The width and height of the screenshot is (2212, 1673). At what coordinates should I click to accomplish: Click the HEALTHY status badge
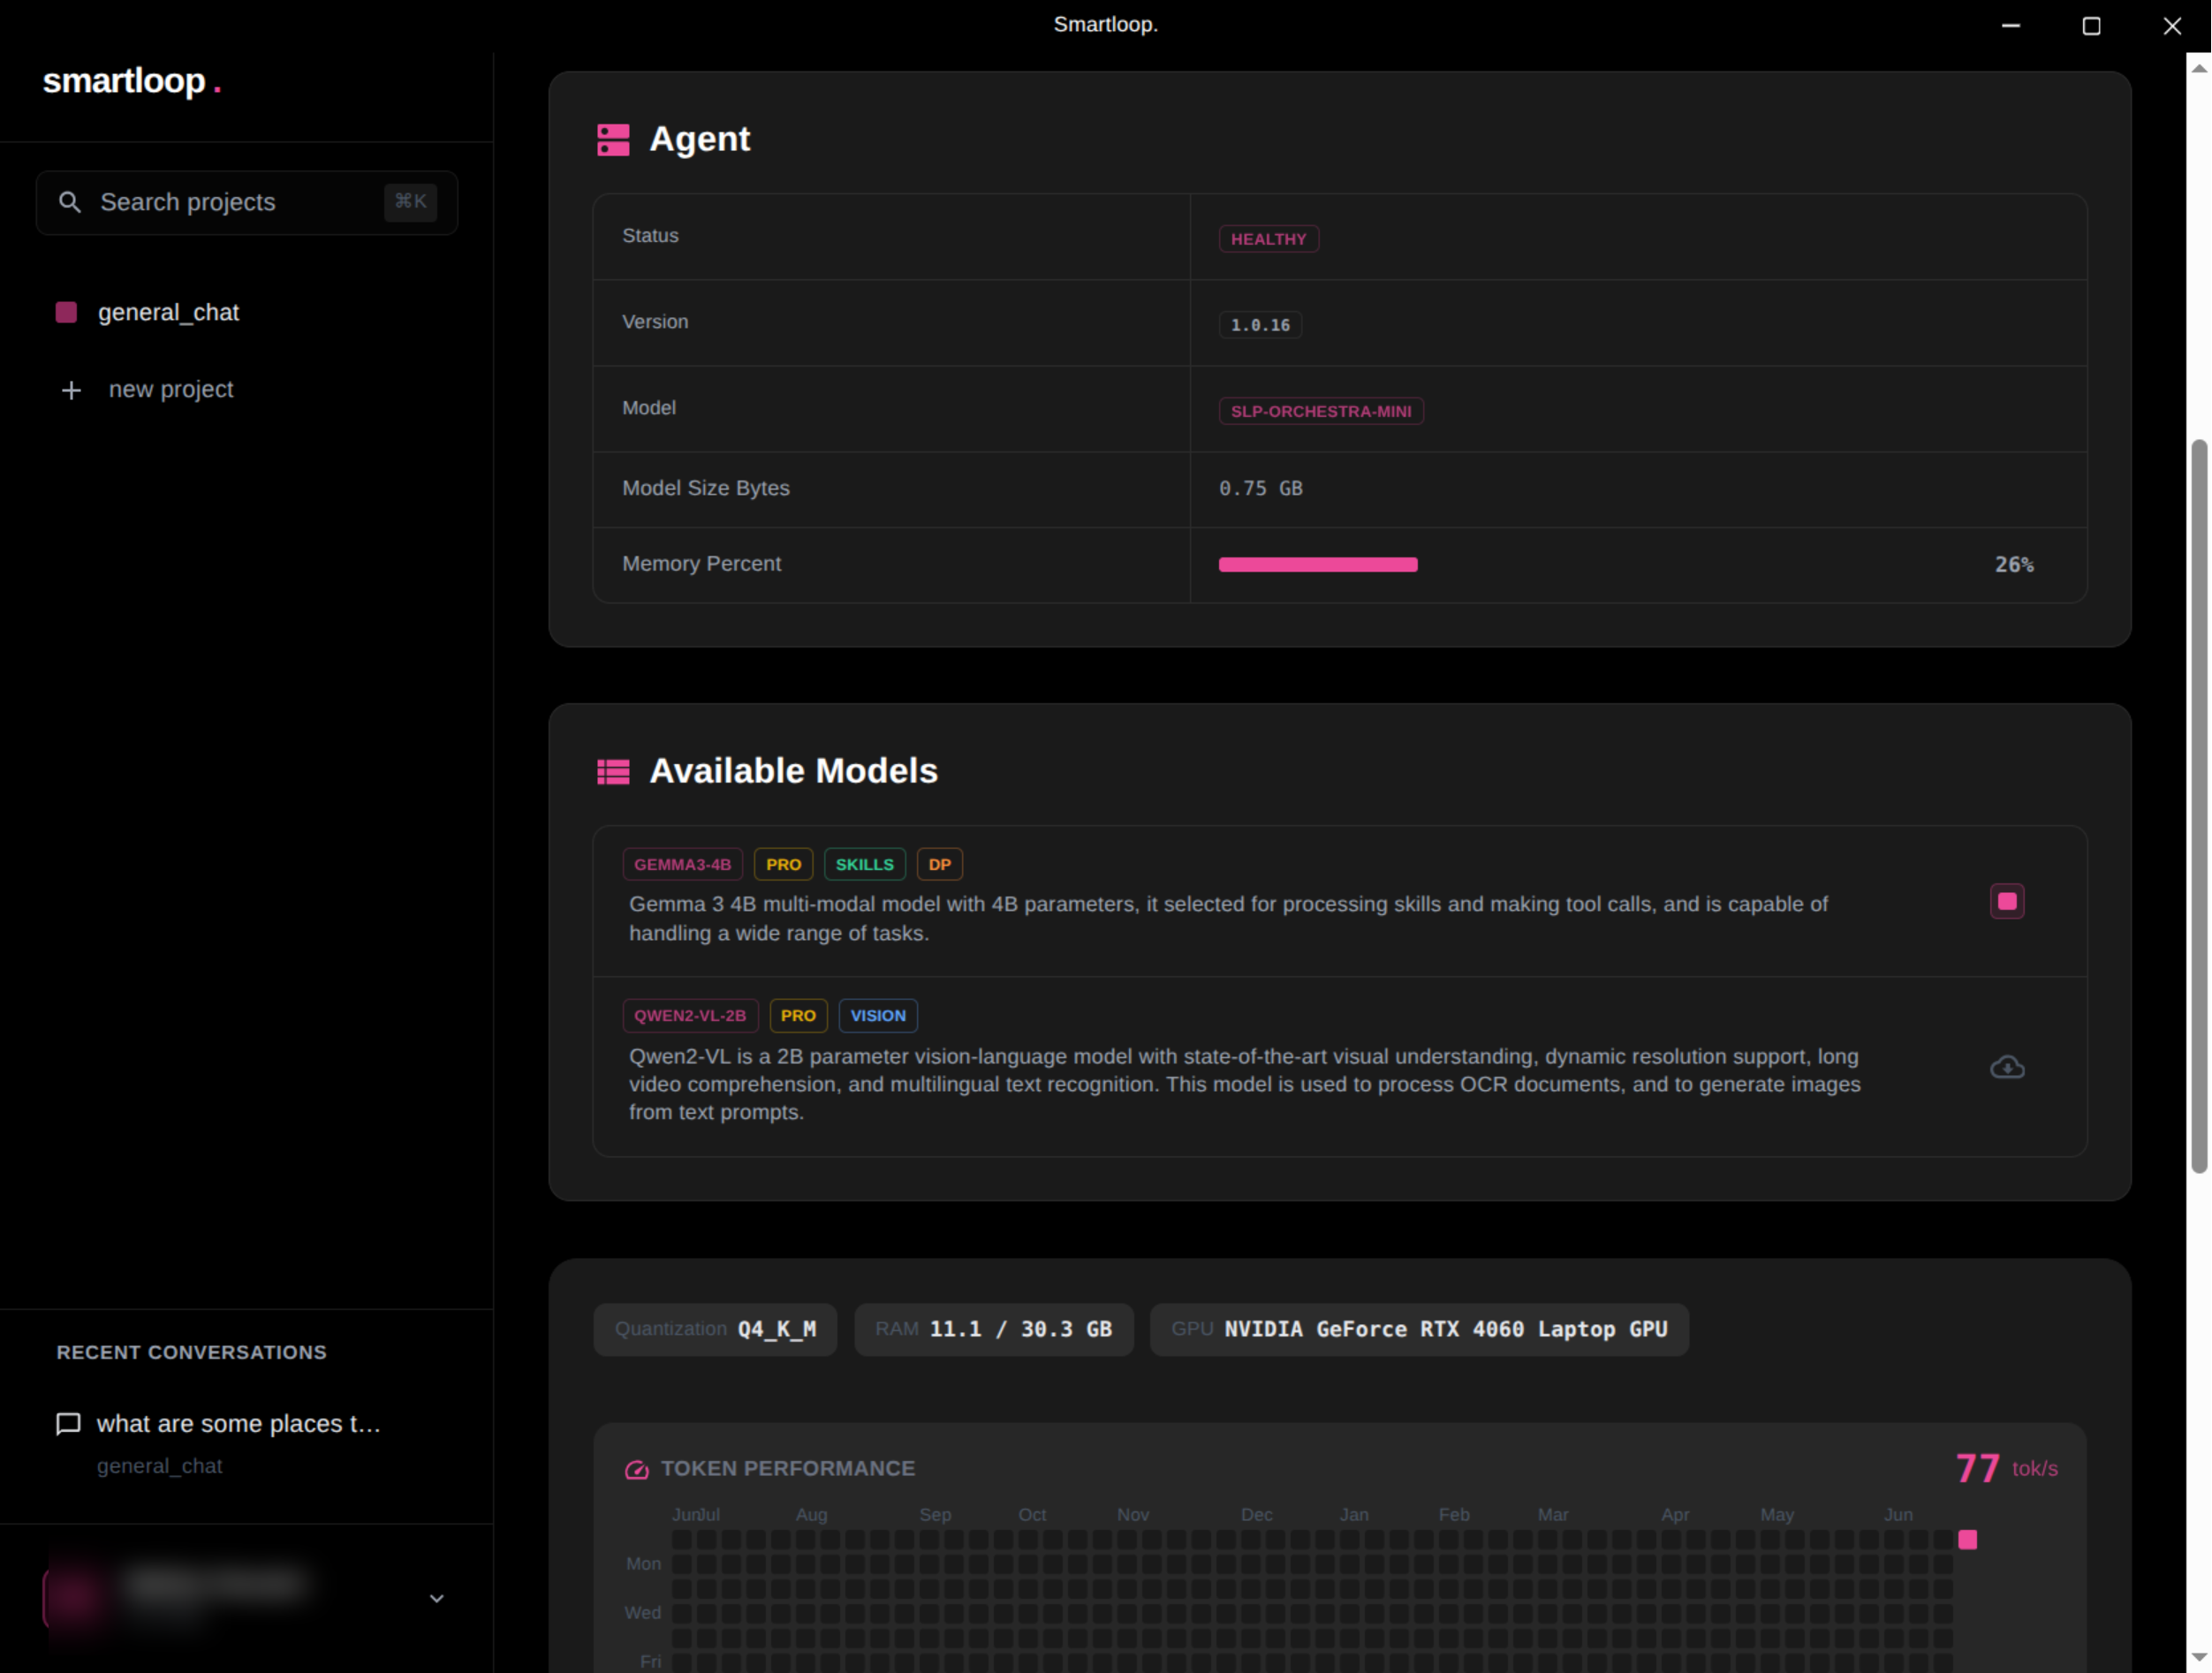(x=1268, y=239)
